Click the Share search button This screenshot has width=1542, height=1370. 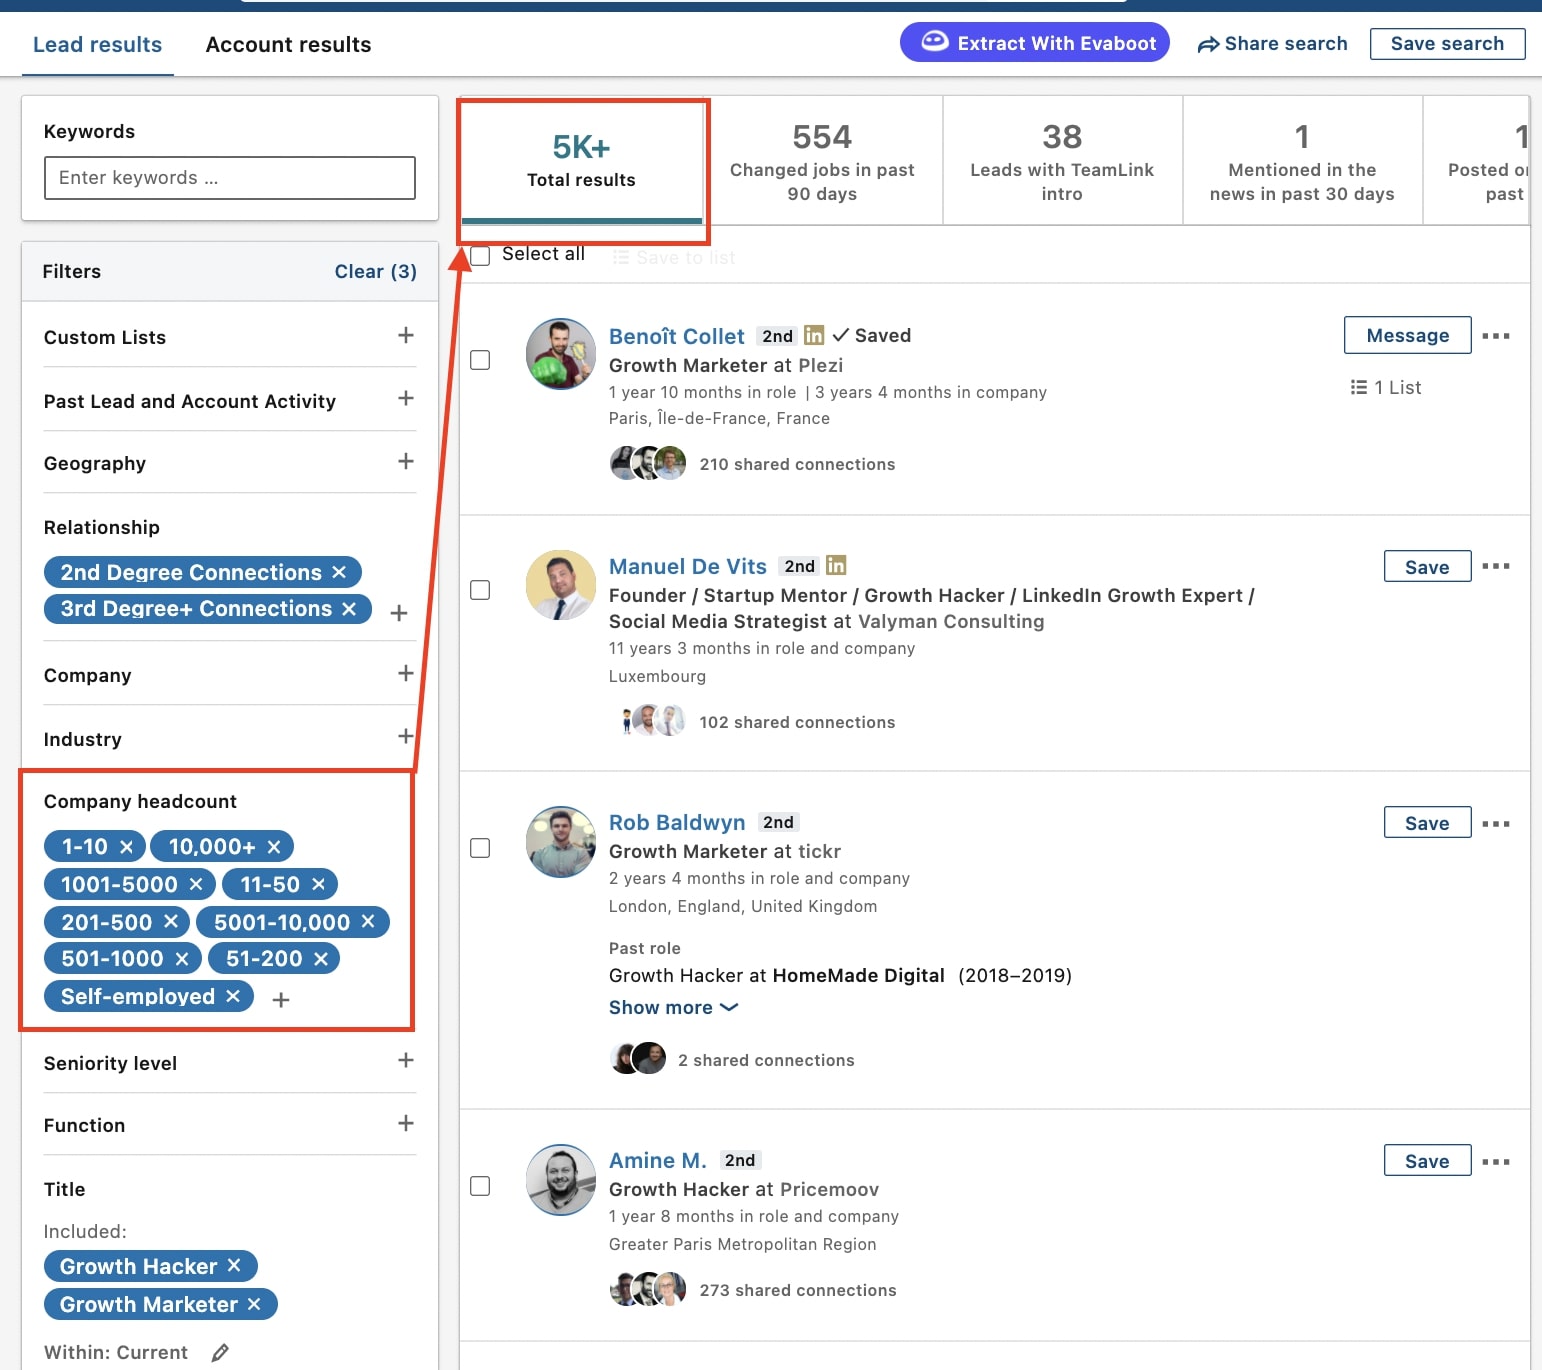click(x=1272, y=43)
